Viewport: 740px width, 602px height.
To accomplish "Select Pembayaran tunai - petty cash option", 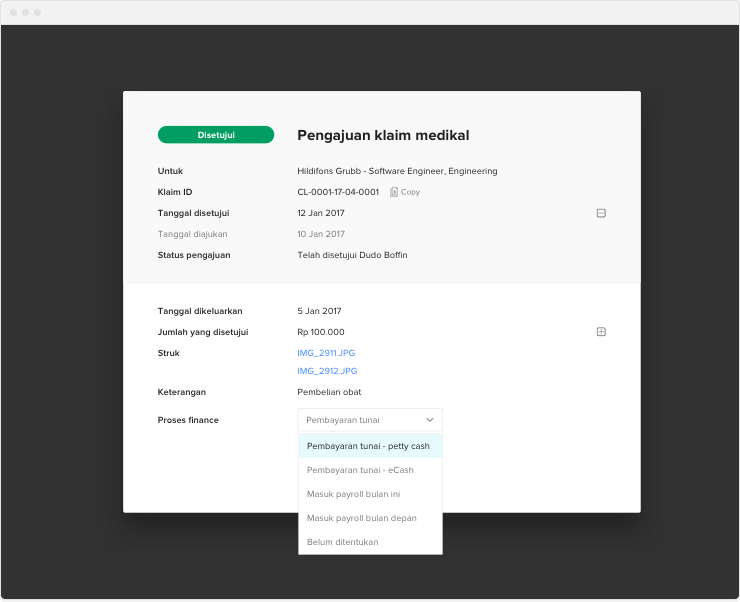I will 370,446.
